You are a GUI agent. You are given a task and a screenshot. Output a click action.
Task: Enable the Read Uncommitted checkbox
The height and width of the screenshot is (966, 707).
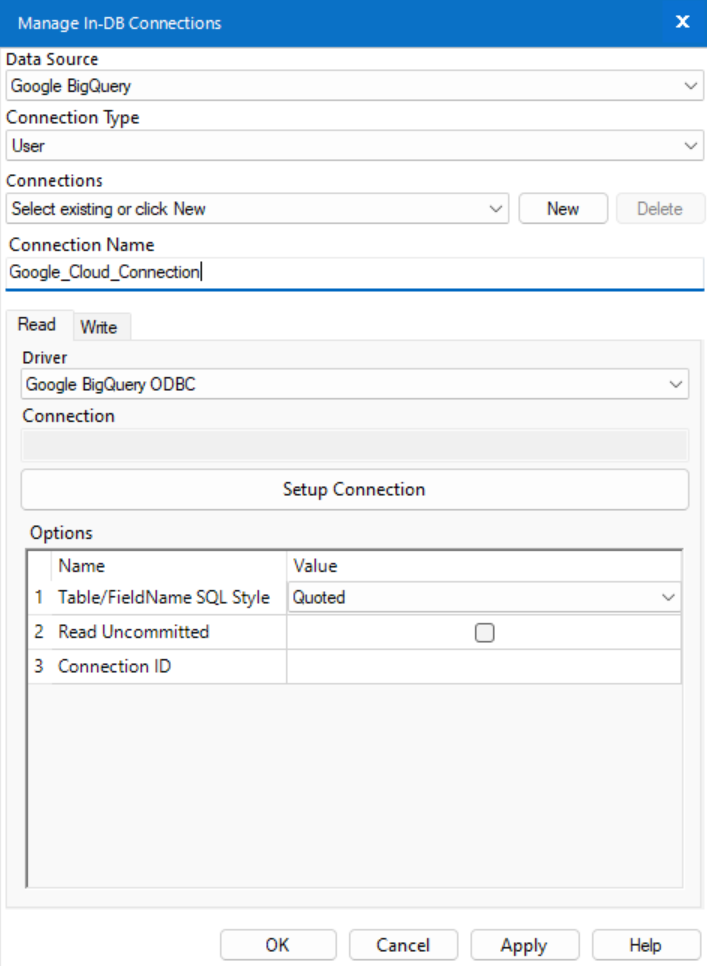pyautogui.click(x=485, y=633)
